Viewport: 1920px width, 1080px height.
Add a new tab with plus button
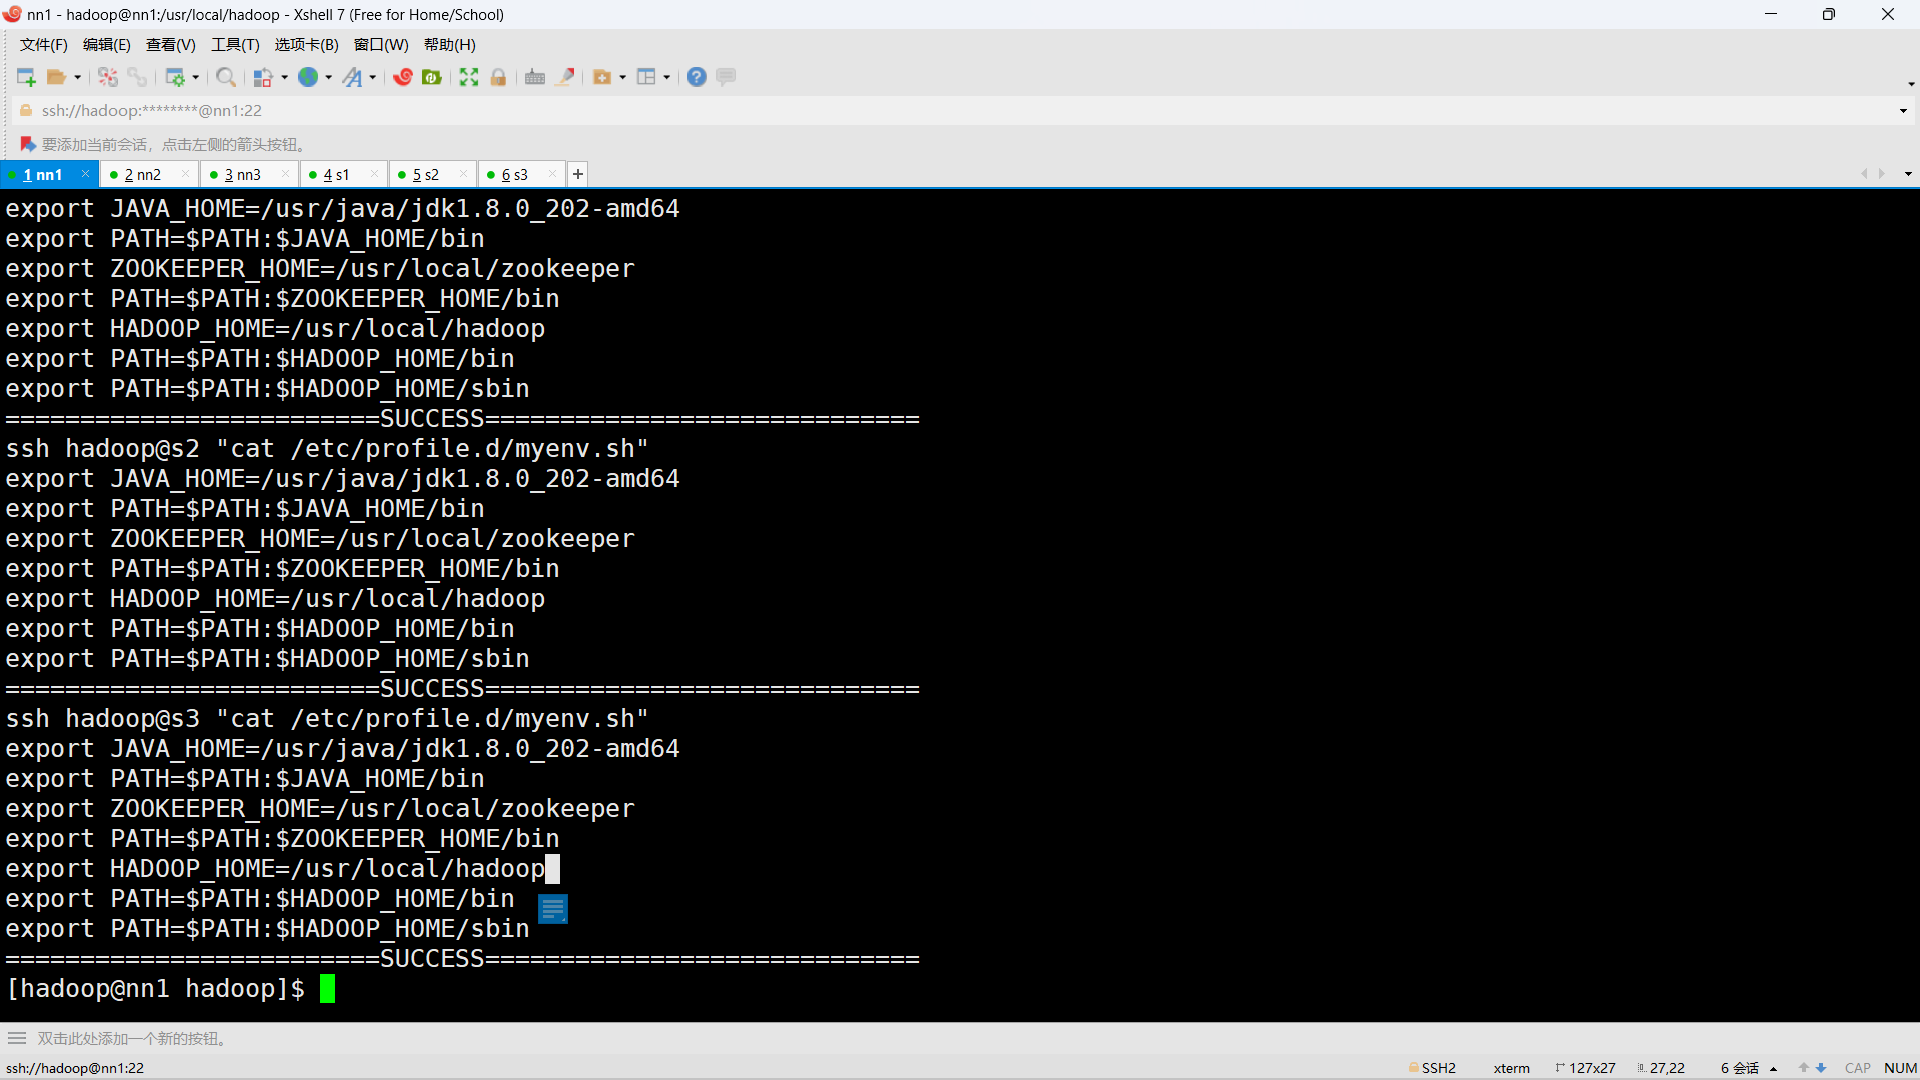click(578, 174)
